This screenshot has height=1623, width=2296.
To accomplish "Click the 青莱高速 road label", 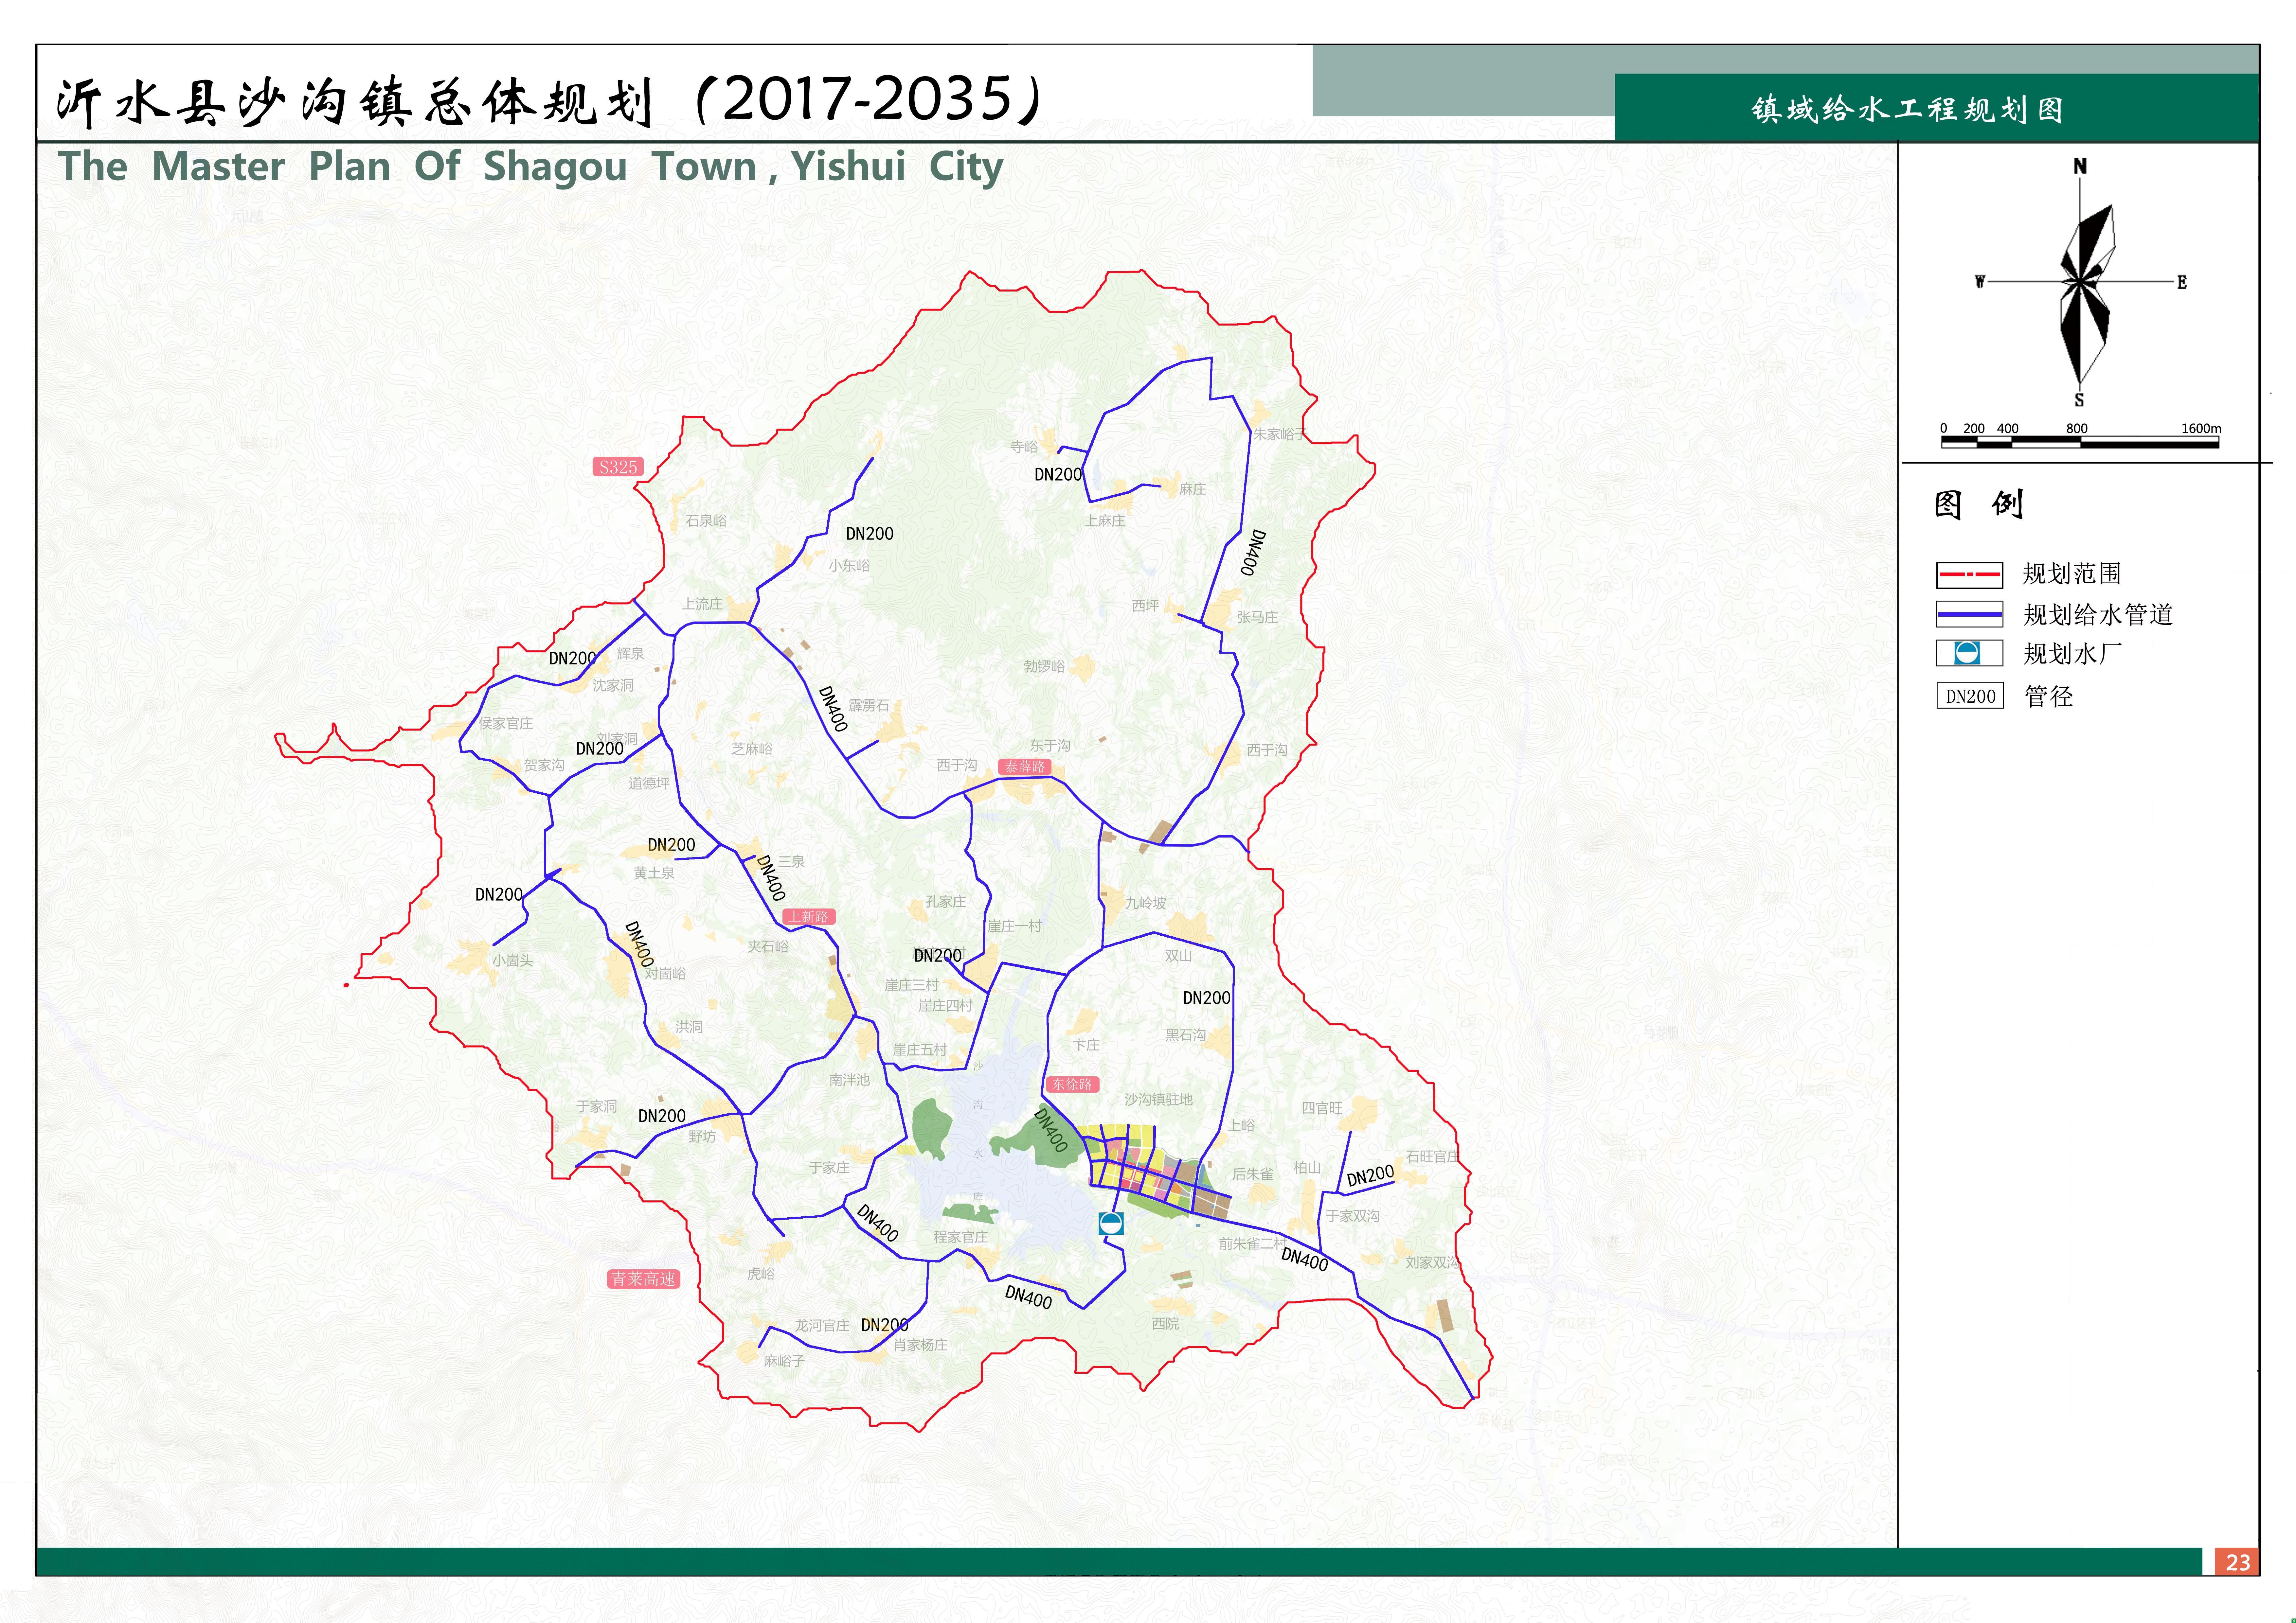I will tap(643, 1279).
